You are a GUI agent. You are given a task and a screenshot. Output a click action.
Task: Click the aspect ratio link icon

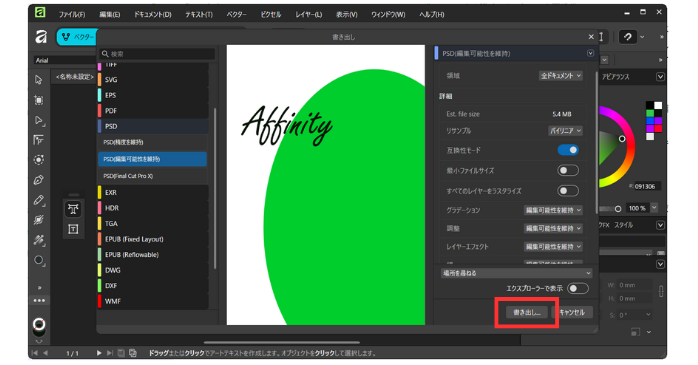(x=661, y=291)
